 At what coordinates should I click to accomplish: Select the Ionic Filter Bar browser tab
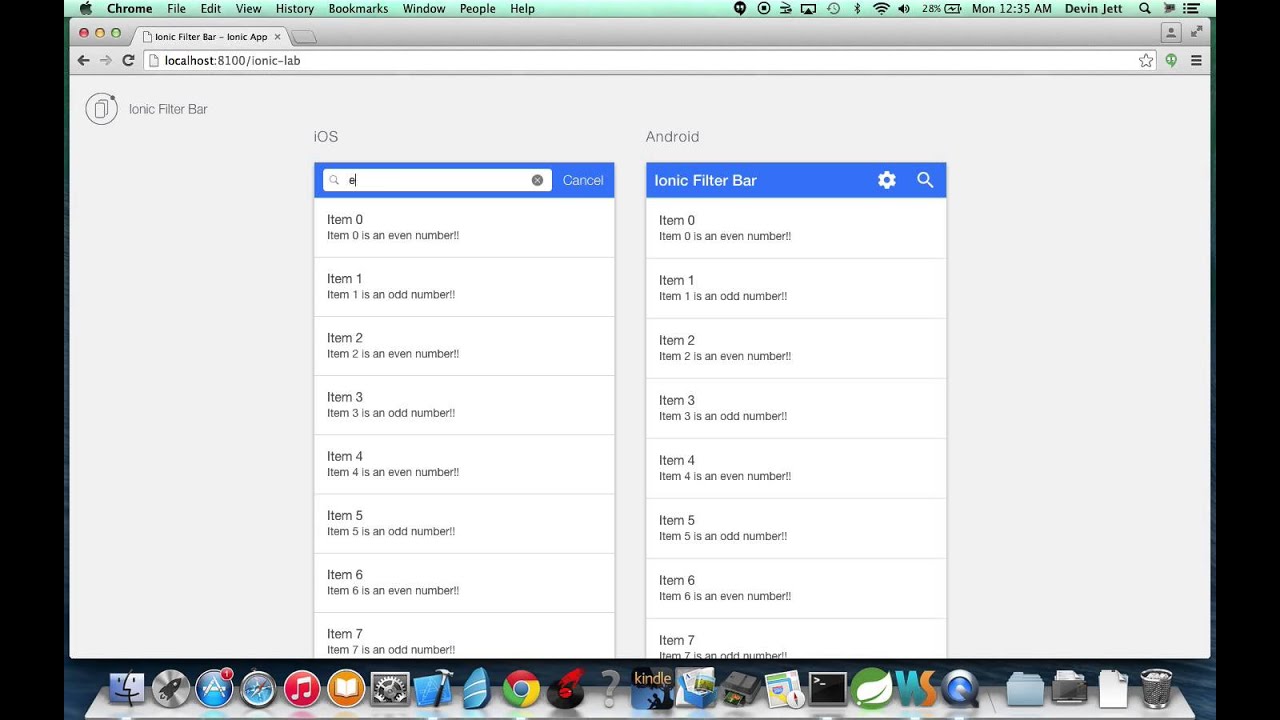point(210,36)
